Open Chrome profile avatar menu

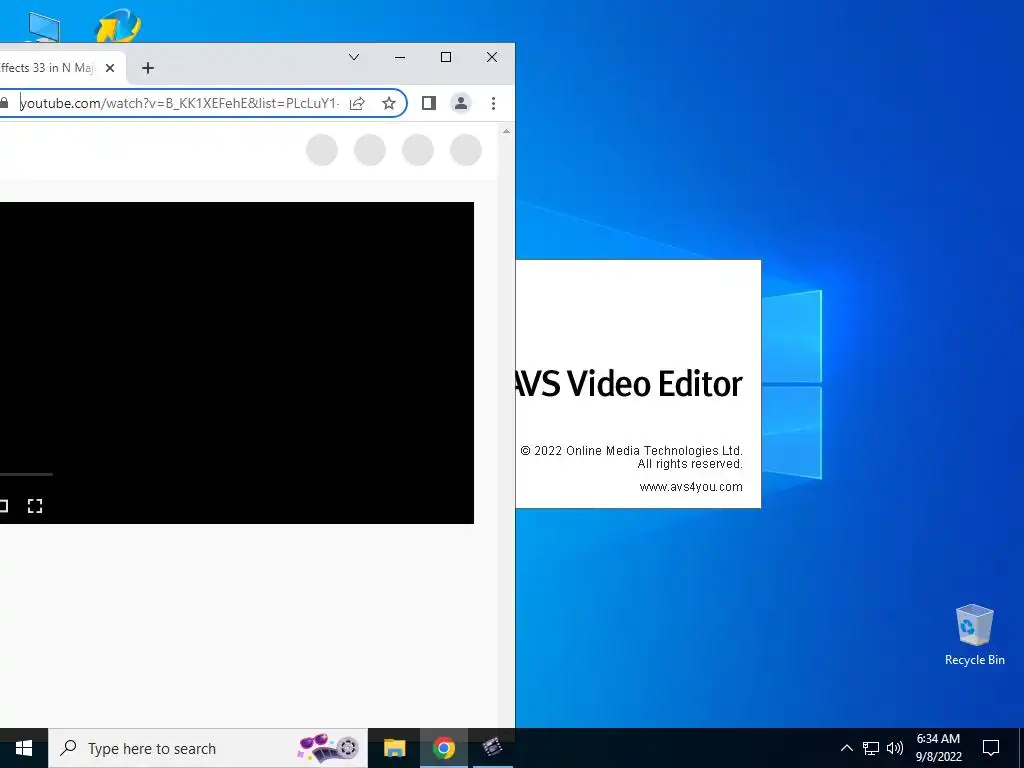point(460,103)
